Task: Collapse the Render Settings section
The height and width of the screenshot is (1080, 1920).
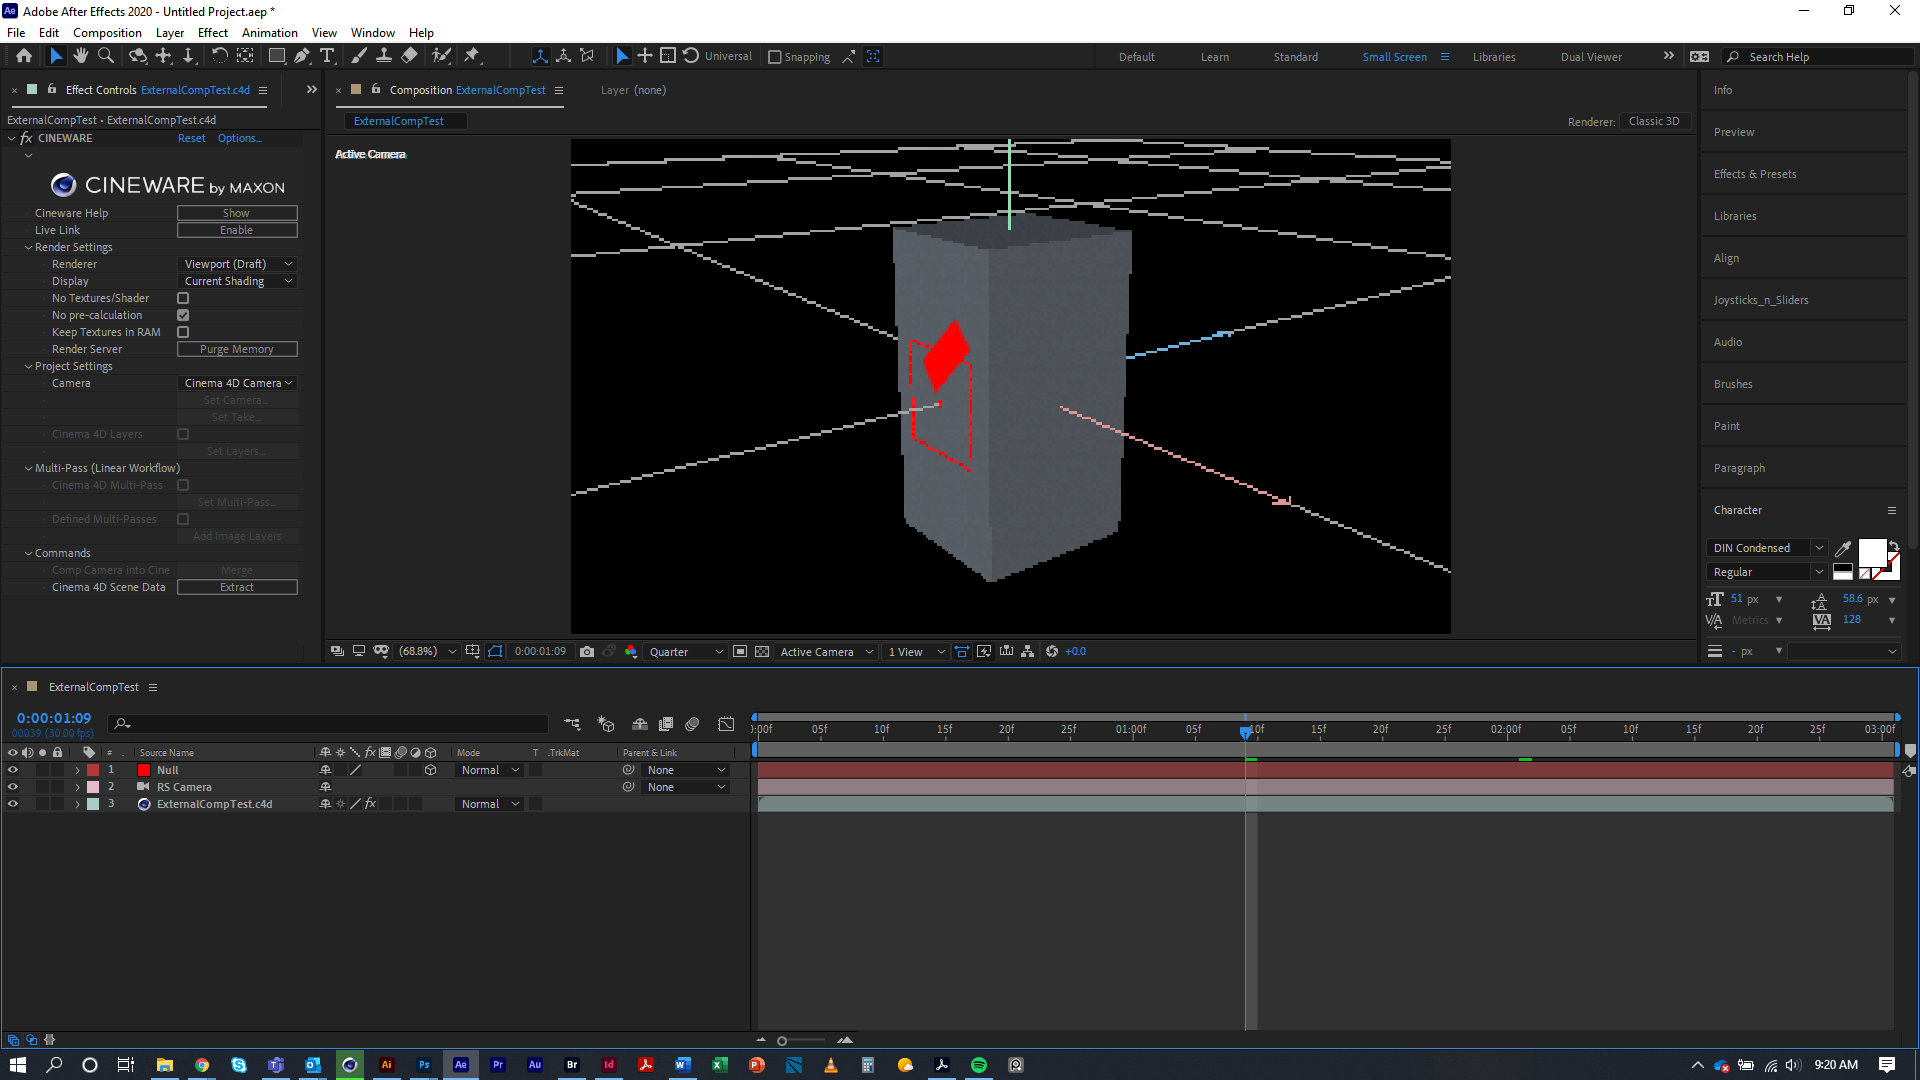Action: [x=29, y=247]
